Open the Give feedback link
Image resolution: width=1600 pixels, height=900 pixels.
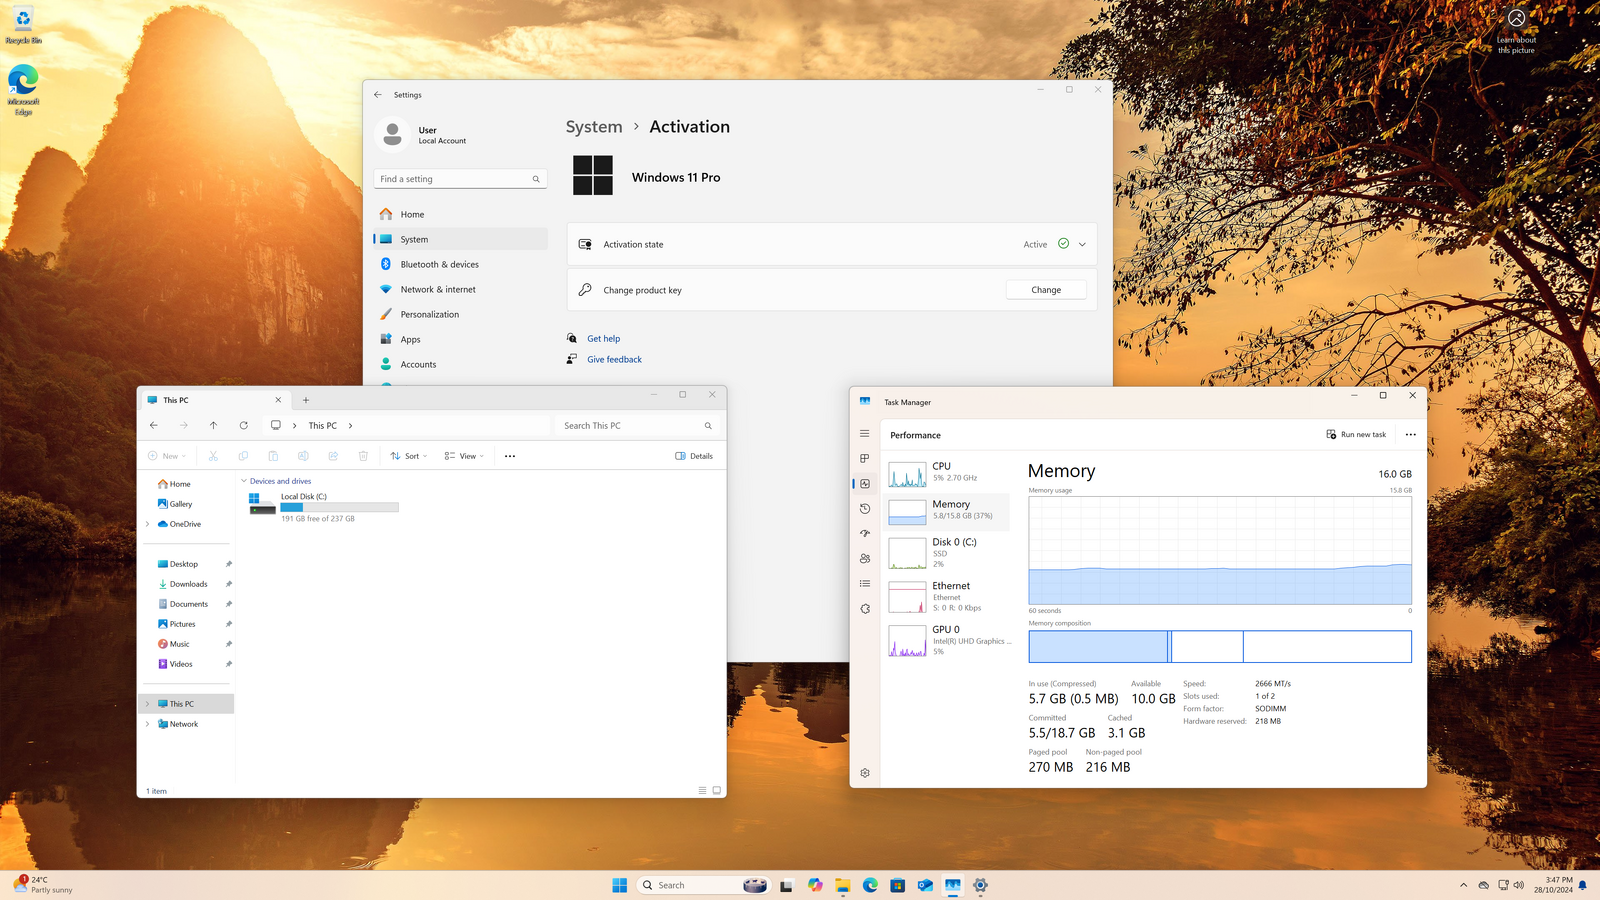[614, 360]
